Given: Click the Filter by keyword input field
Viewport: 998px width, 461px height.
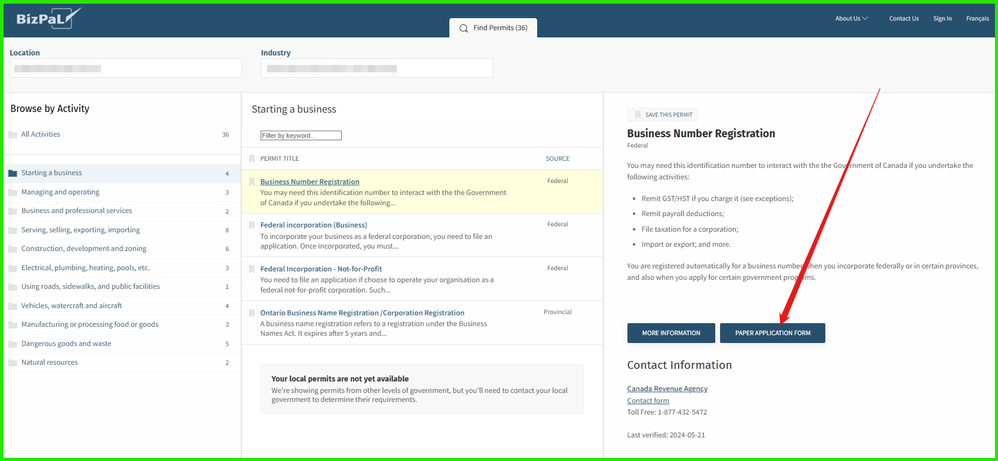Looking at the screenshot, I should point(301,135).
